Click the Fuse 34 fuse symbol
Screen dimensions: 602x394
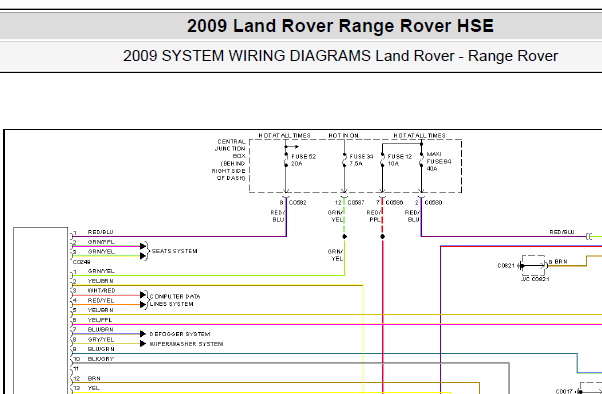coord(344,160)
